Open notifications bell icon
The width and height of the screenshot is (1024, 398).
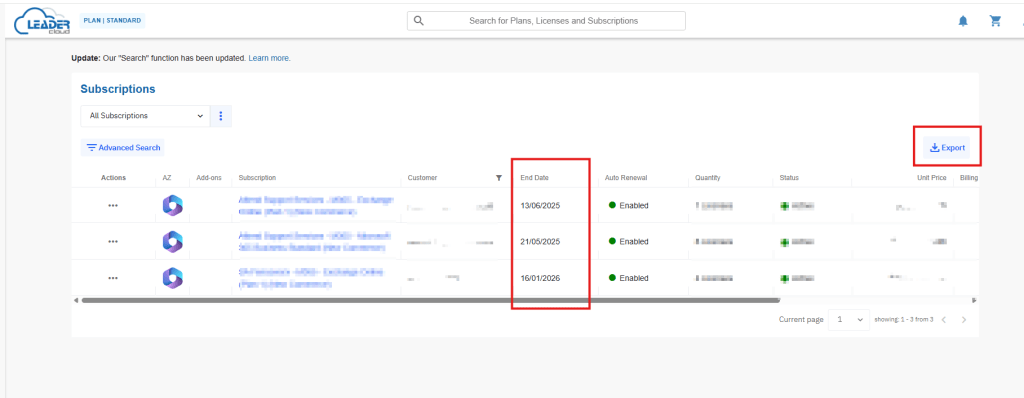963,21
